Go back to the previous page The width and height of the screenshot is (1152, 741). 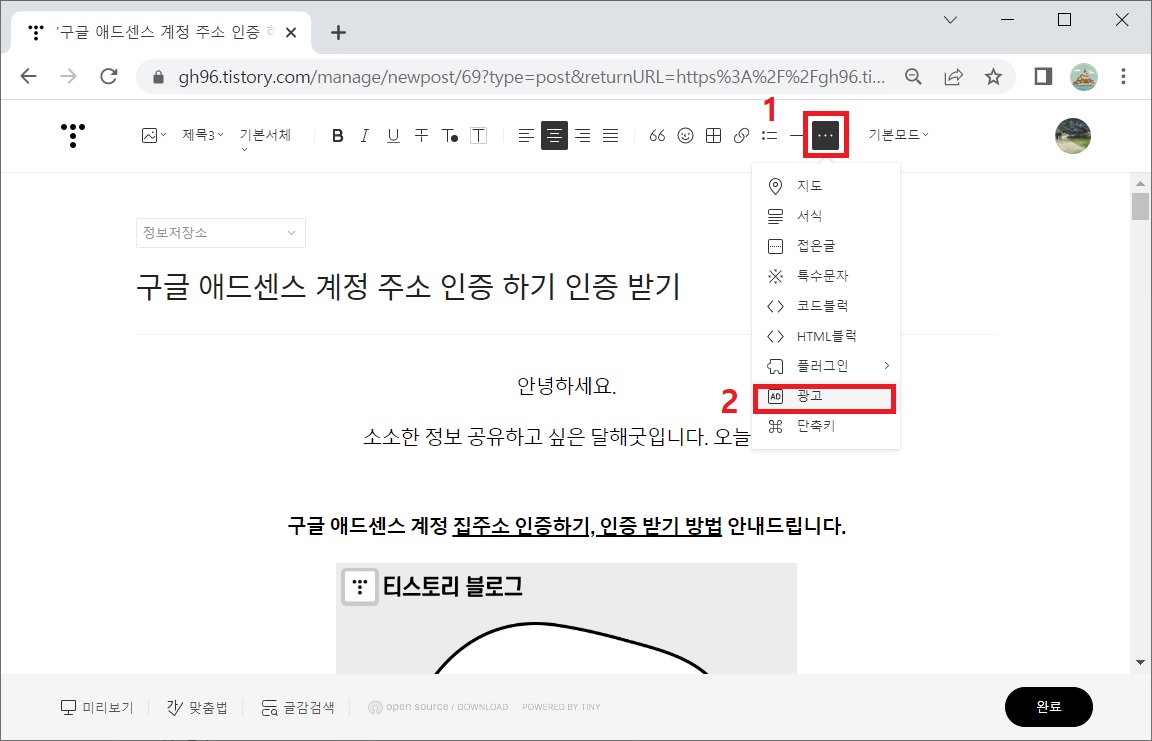click(x=29, y=76)
